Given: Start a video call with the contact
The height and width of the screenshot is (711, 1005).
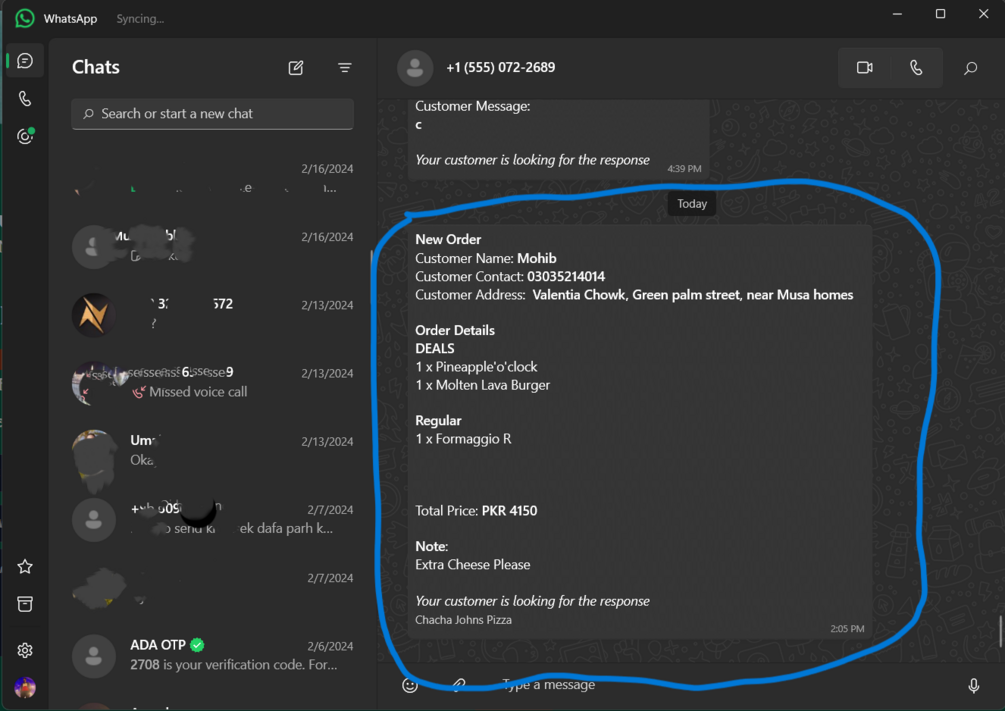Looking at the screenshot, I should [x=865, y=67].
